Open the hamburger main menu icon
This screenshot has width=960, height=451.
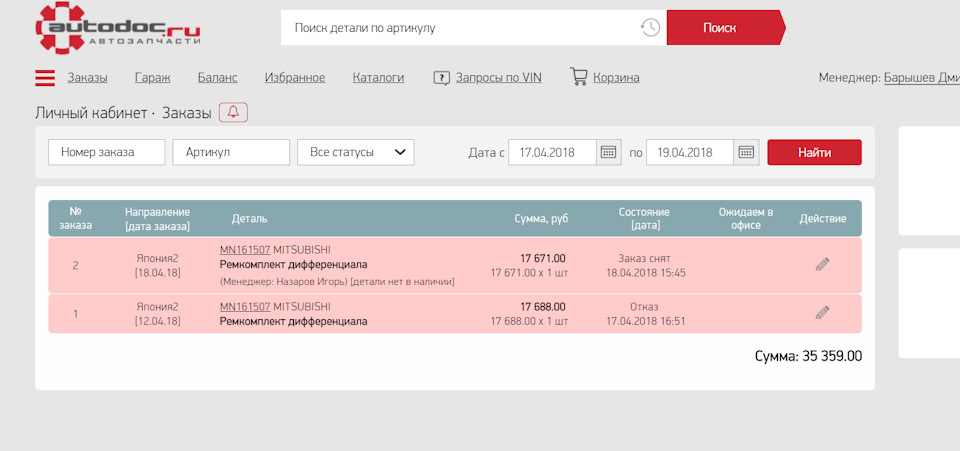click(x=45, y=78)
